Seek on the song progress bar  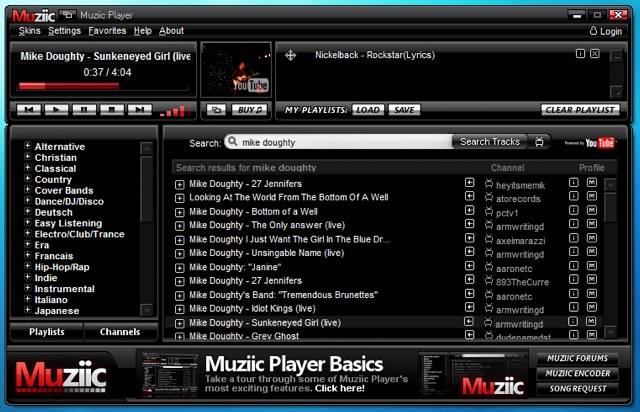tap(103, 86)
